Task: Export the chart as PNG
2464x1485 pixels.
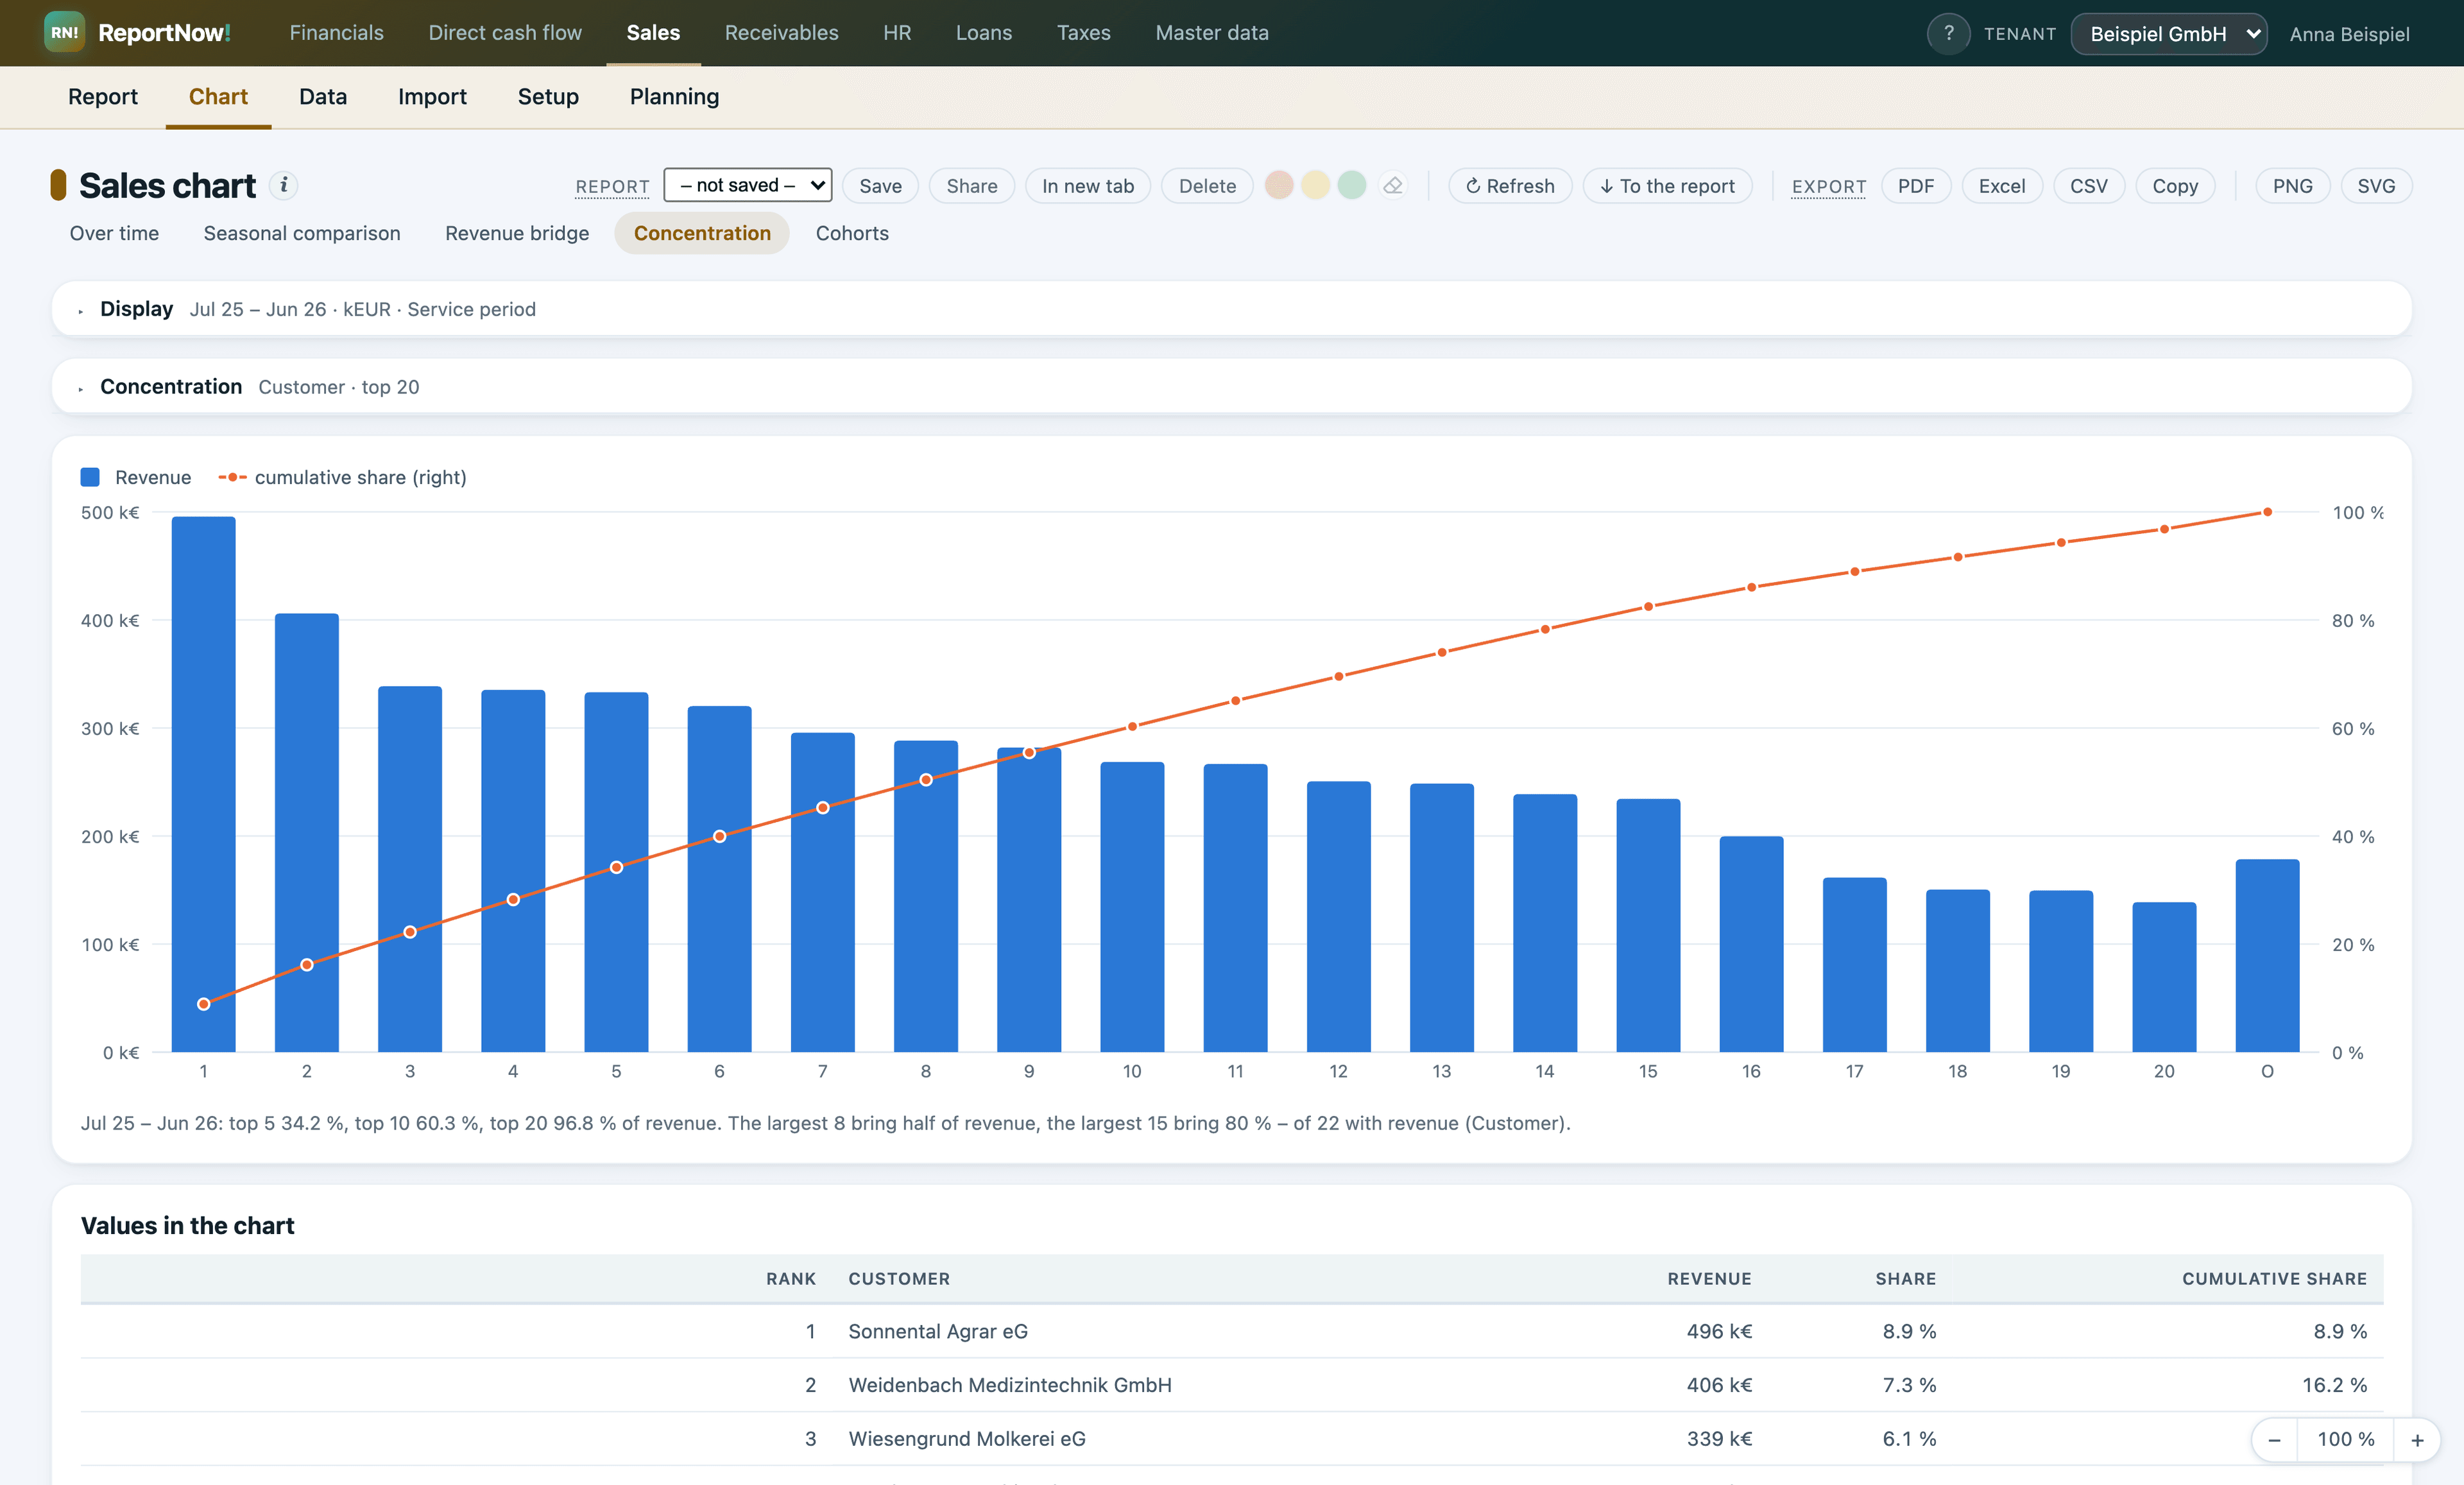Action: pyautogui.click(x=2292, y=185)
